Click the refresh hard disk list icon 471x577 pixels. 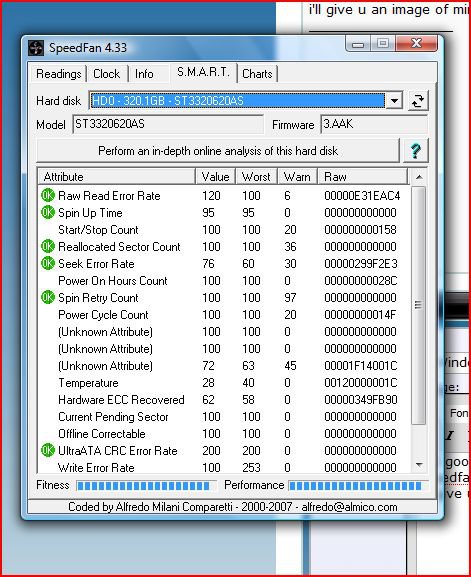click(418, 100)
